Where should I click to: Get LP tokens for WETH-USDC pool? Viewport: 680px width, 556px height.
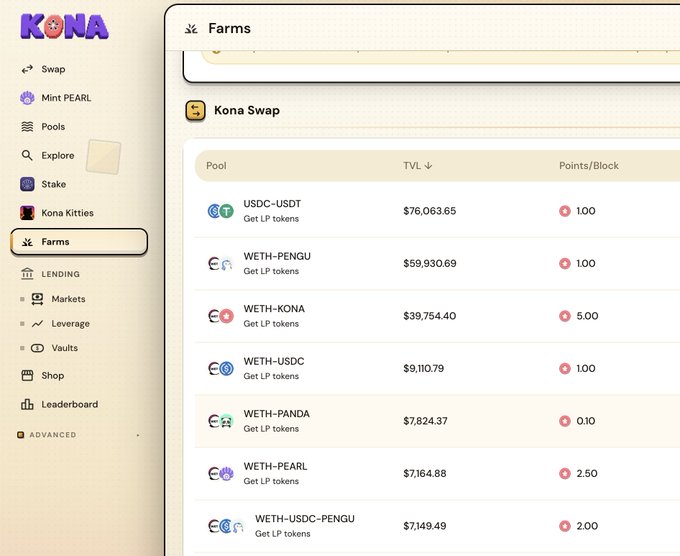click(271, 376)
